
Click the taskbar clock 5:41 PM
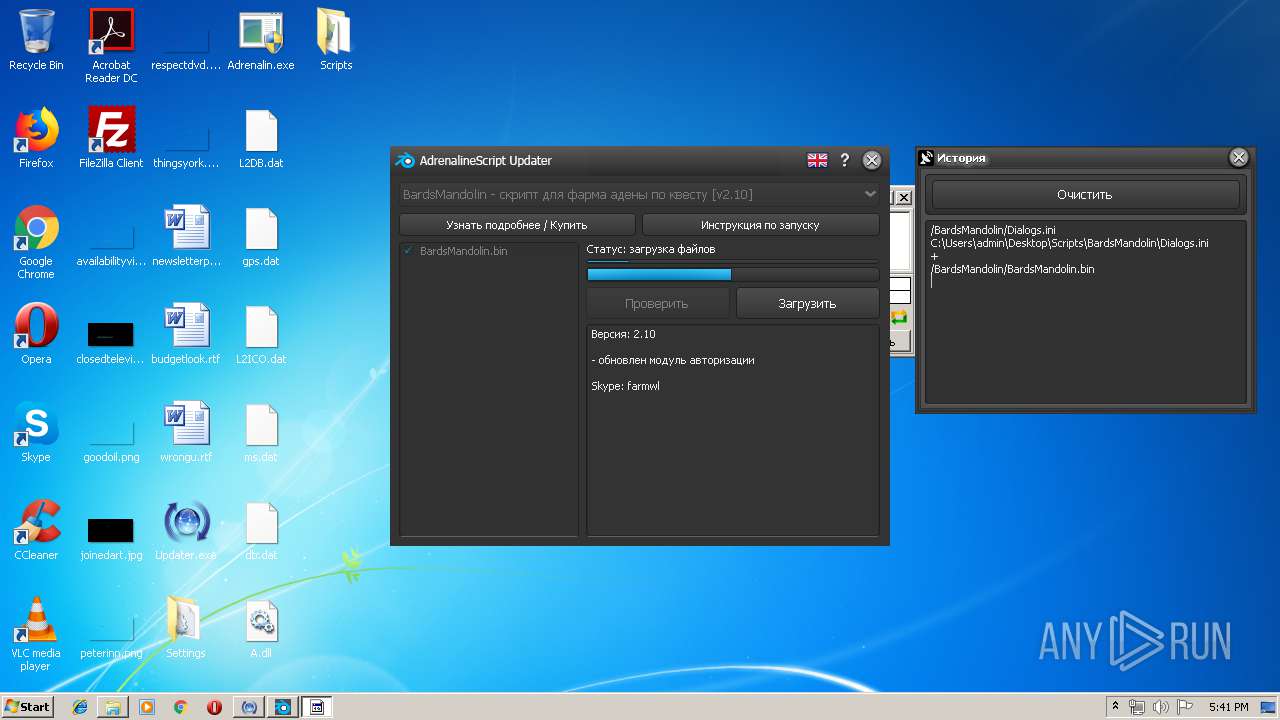[1228, 707]
